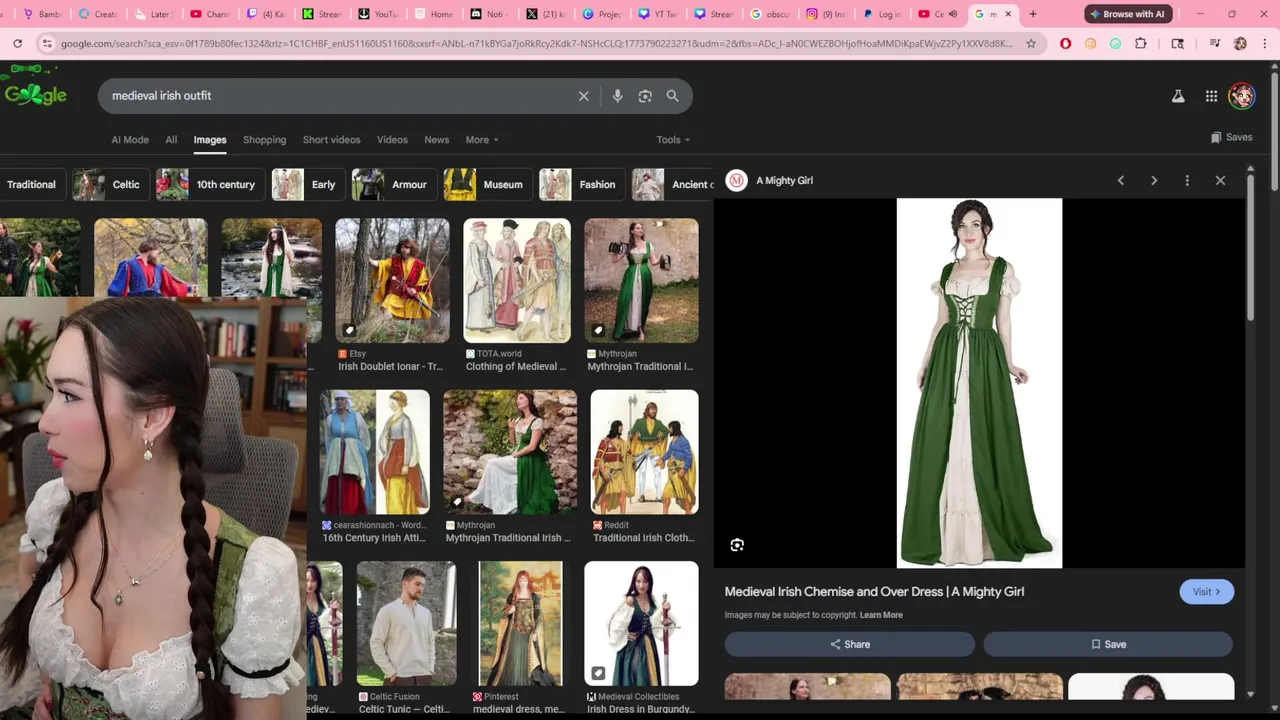Open the red Opera-style extension icon
This screenshot has width=1280, height=720.
[1065, 43]
